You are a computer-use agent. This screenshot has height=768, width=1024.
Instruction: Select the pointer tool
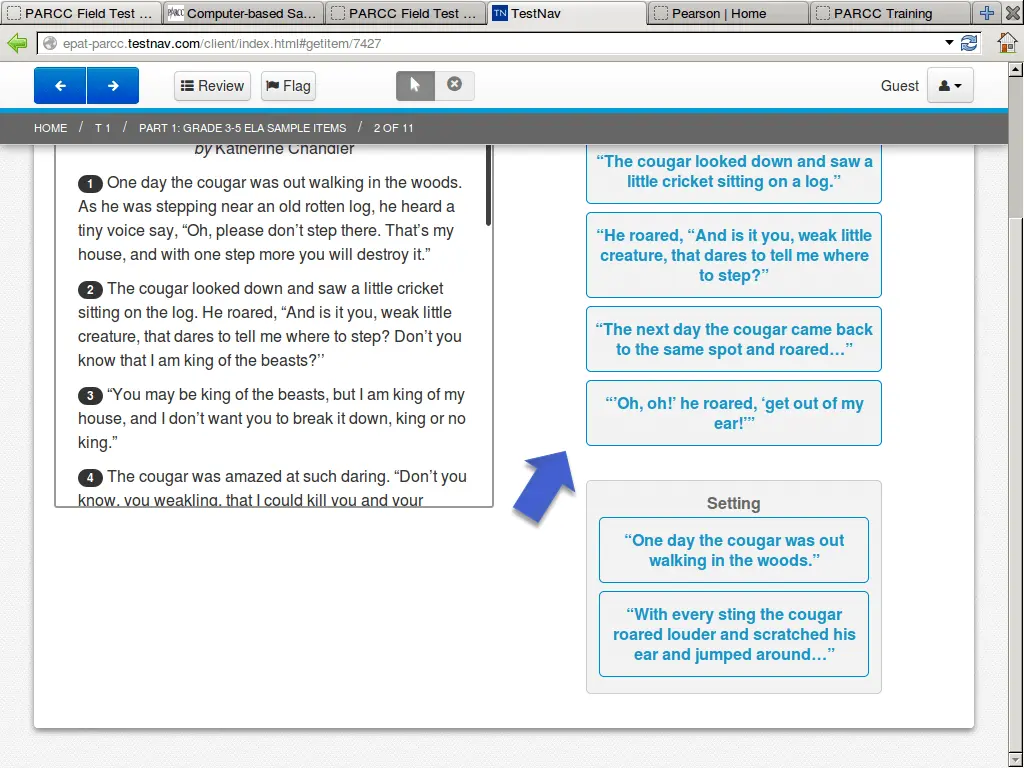(415, 86)
